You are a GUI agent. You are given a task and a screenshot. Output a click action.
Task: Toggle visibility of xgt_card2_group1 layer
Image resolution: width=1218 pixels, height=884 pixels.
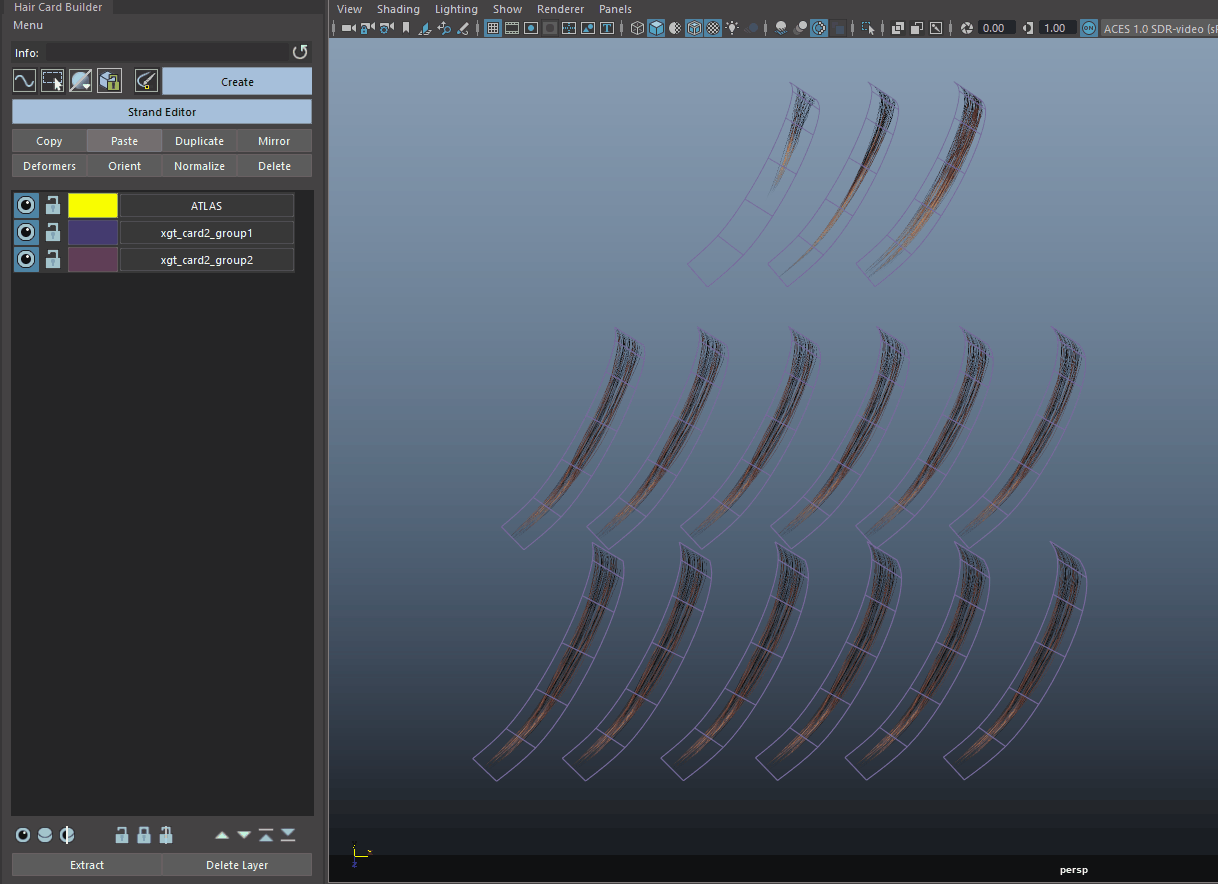(x=26, y=233)
